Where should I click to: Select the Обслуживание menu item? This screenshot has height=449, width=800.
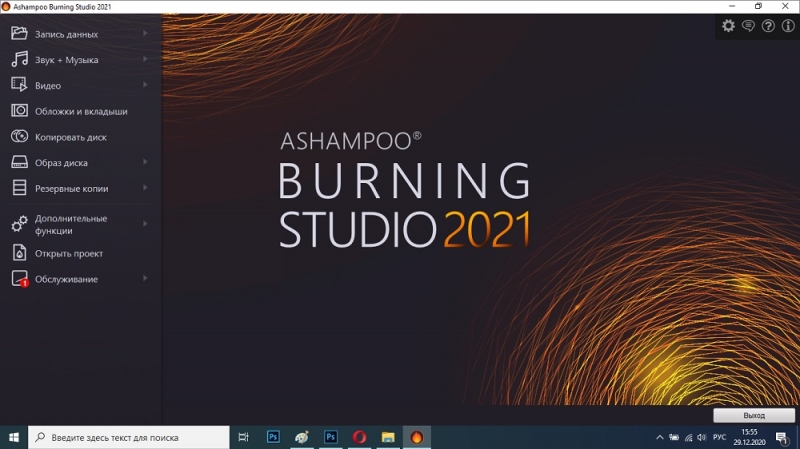point(81,279)
